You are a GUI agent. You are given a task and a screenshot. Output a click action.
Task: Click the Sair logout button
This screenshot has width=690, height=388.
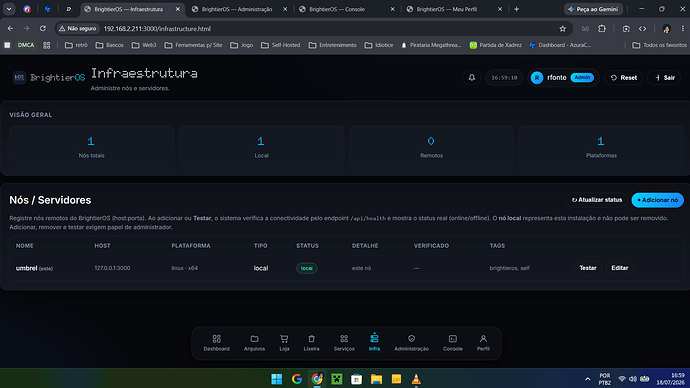point(664,77)
